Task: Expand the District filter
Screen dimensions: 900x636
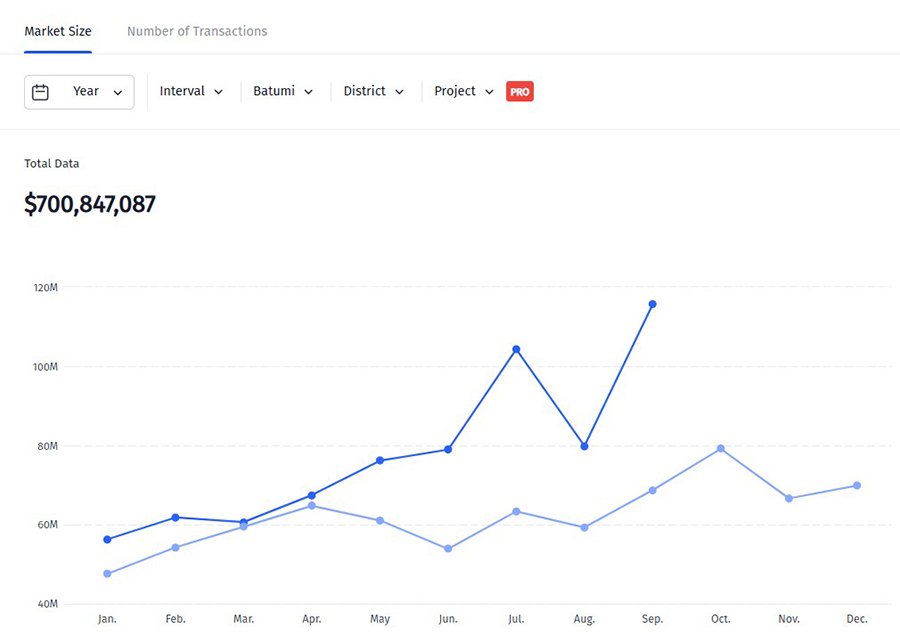Action: click(373, 92)
